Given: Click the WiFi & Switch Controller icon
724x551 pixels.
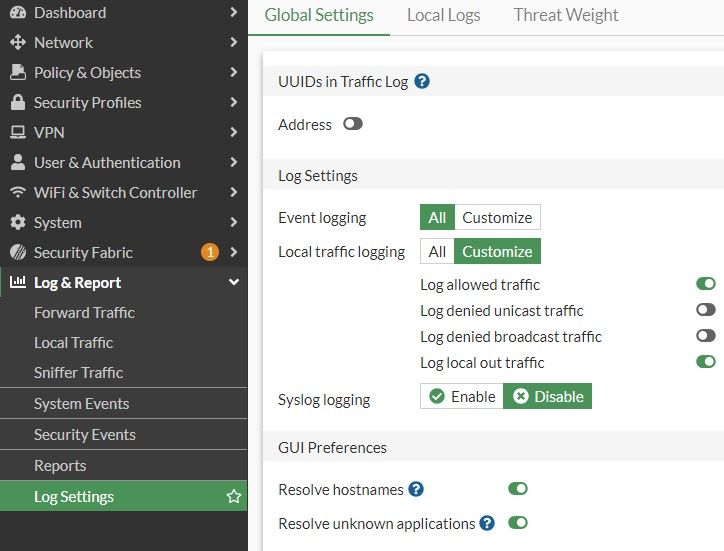Looking at the screenshot, I should pyautogui.click(x=17, y=193).
